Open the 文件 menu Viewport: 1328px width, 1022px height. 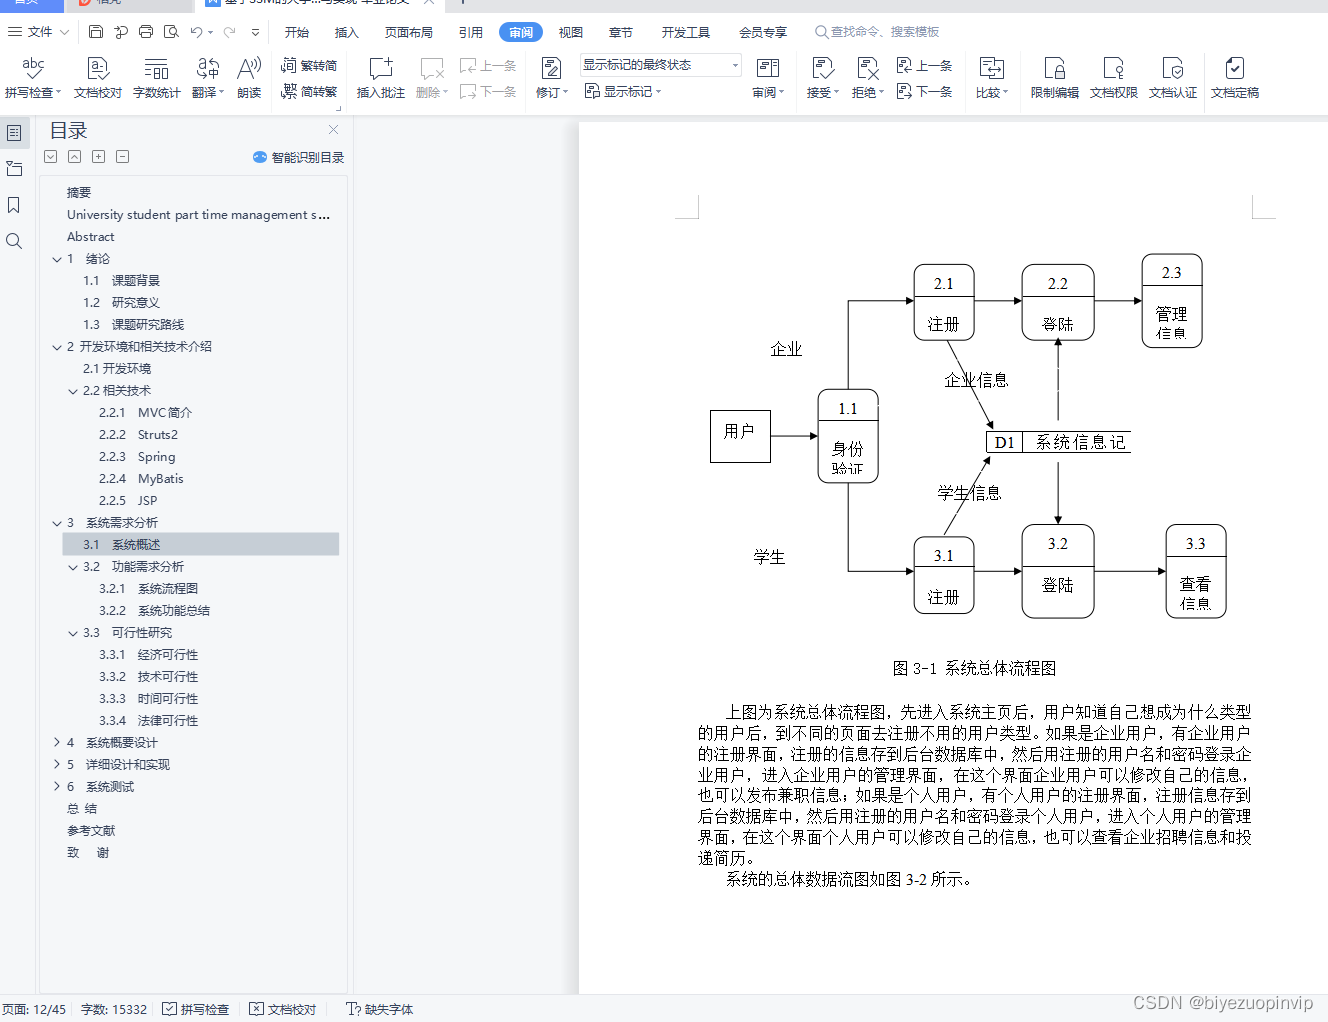[x=38, y=31]
